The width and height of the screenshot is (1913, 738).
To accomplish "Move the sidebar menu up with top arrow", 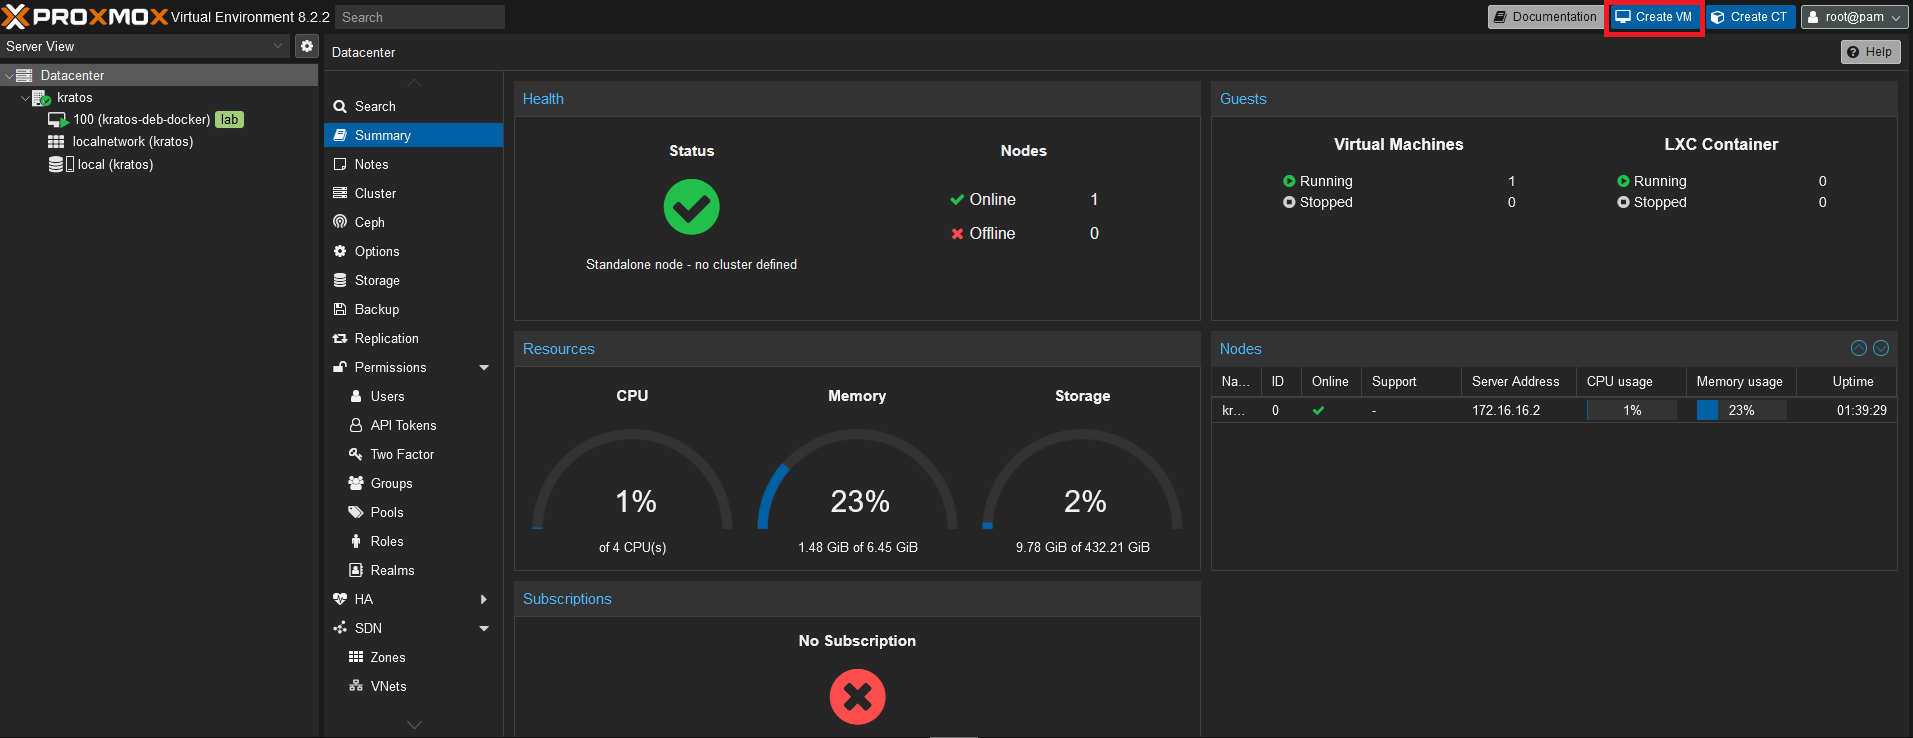I will (x=414, y=82).
